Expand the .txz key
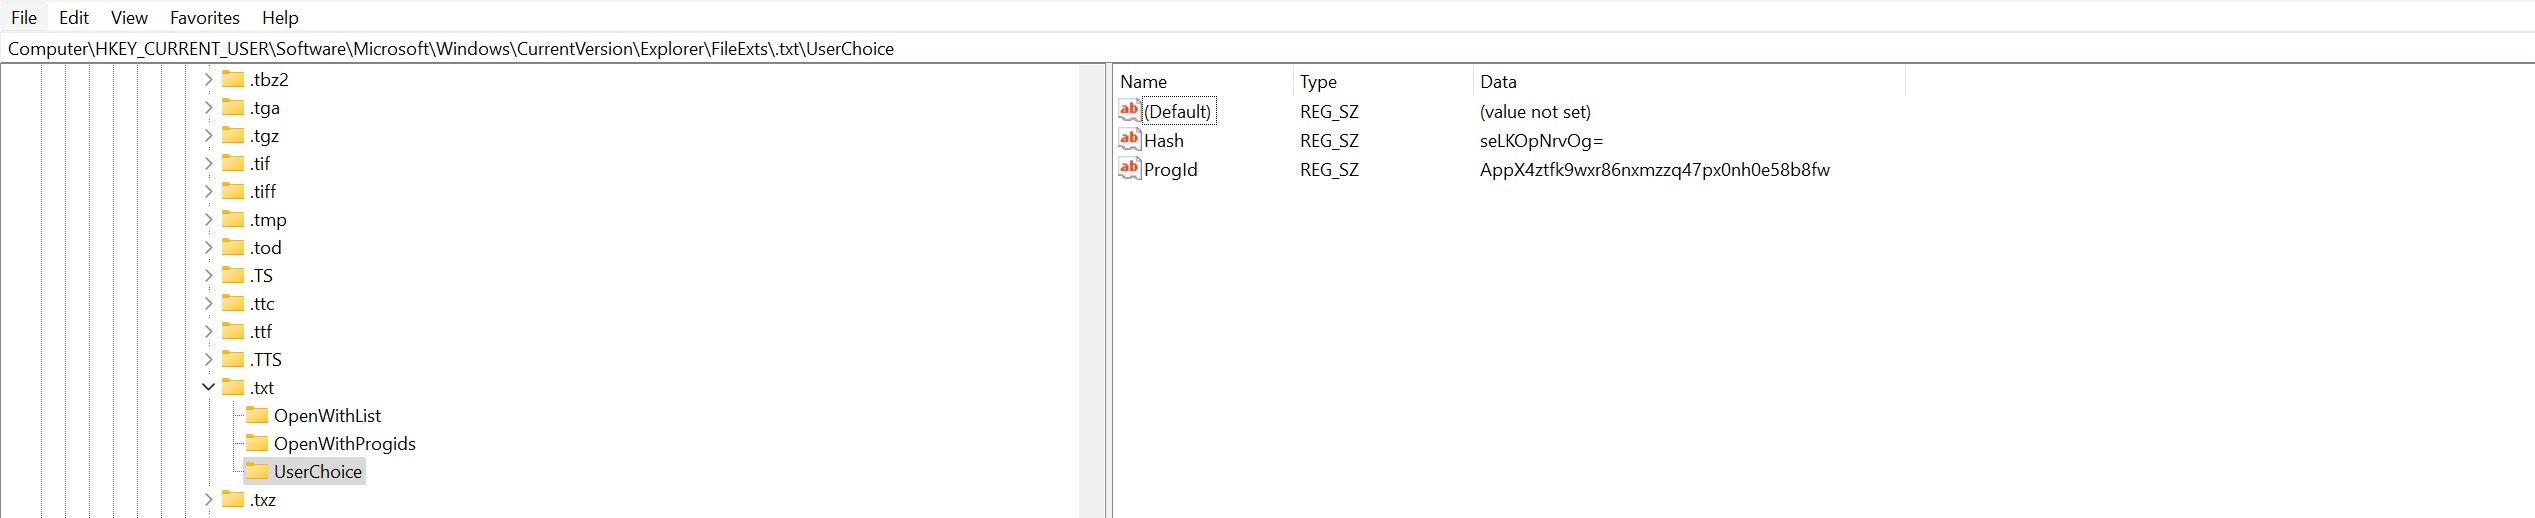This screenshot has height=518, width=2535. [208, 499]
